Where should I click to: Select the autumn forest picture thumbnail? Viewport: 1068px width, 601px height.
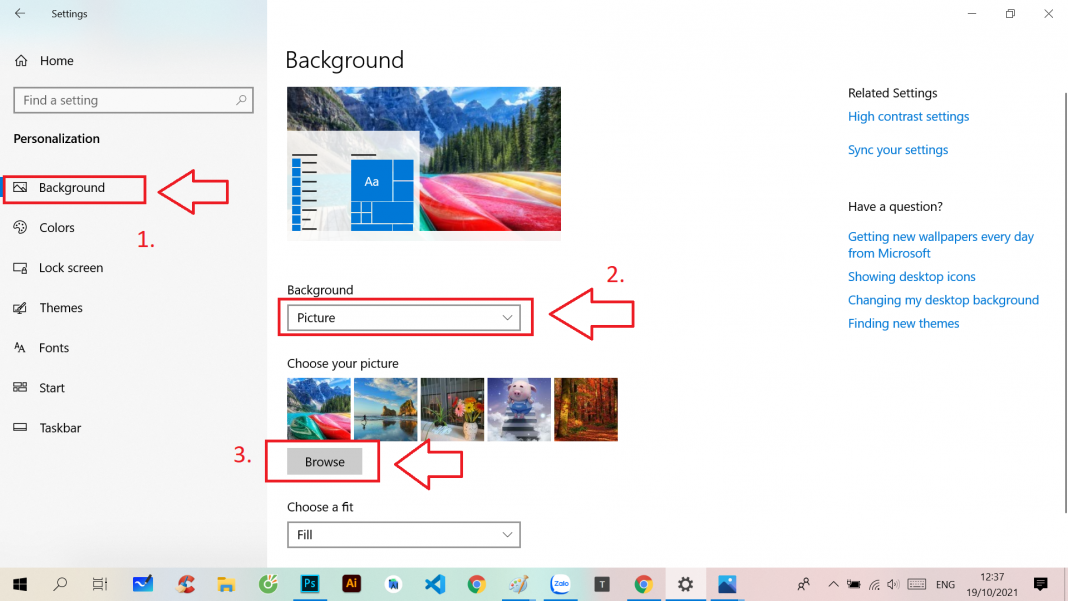586,409
